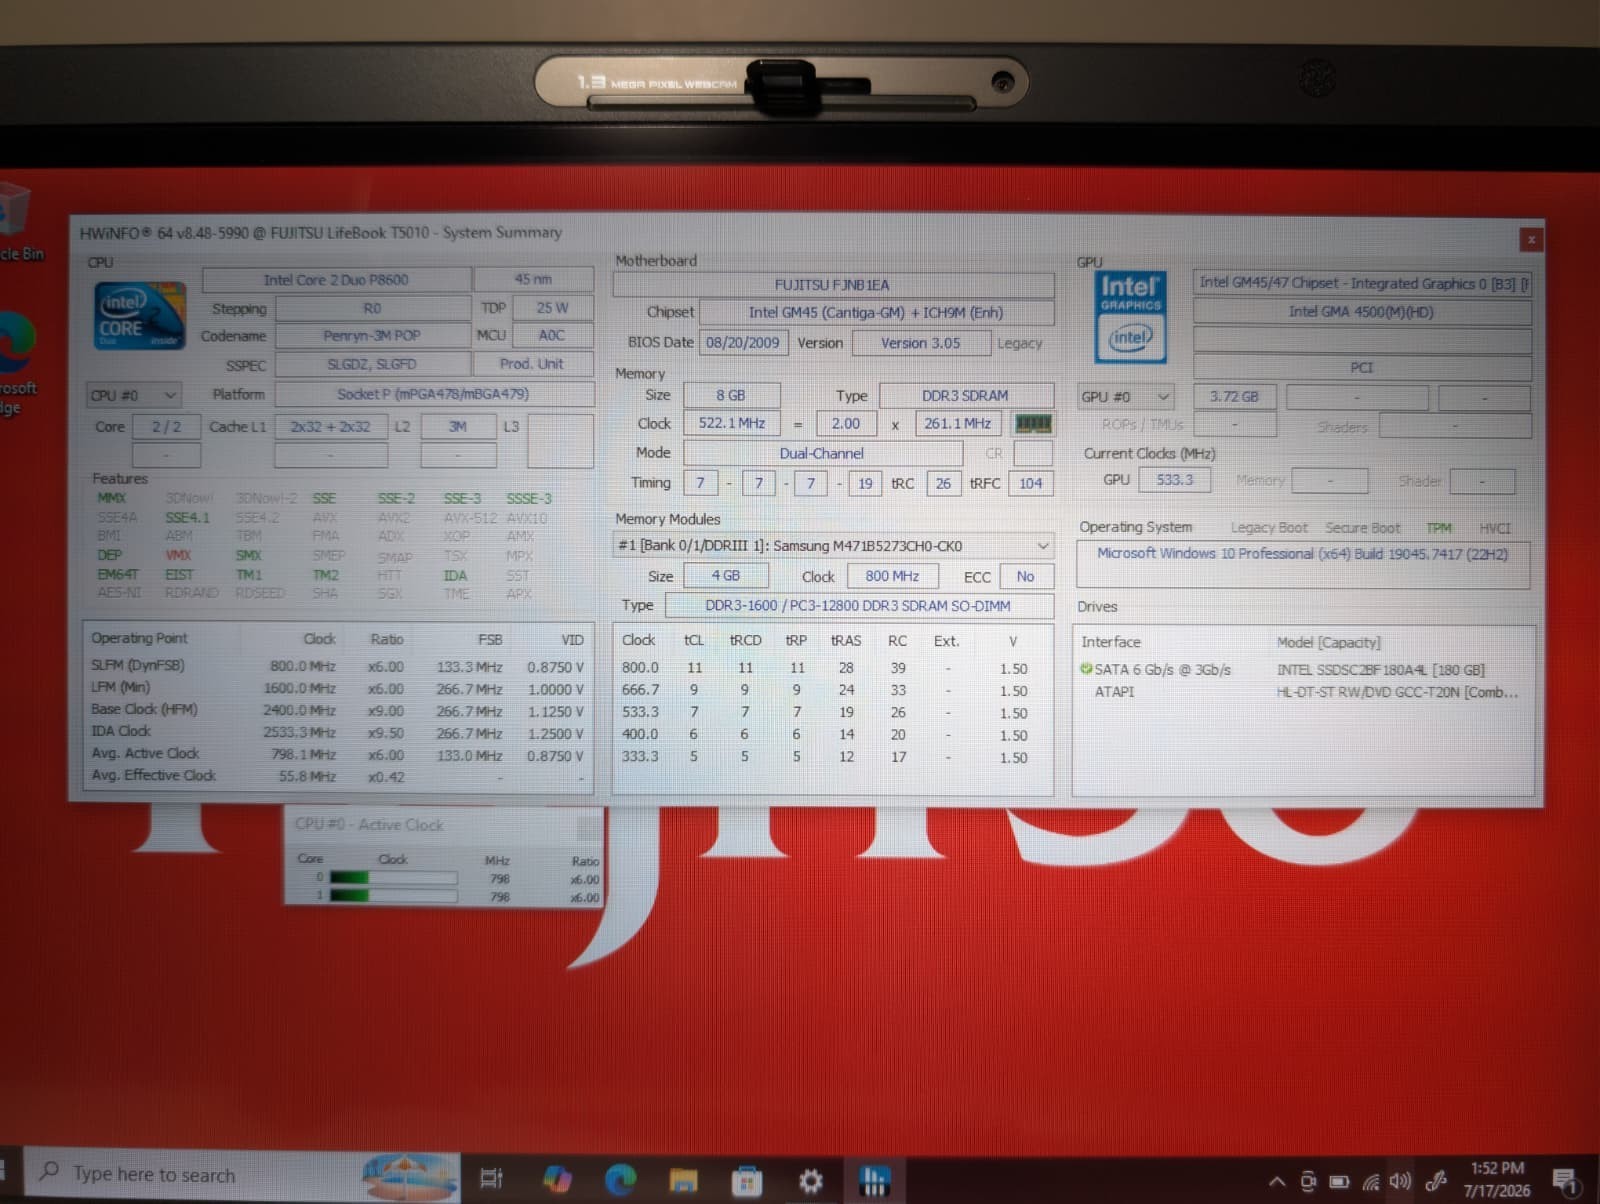Launch Copilot from the taskbar

(x=557, y=1179)
